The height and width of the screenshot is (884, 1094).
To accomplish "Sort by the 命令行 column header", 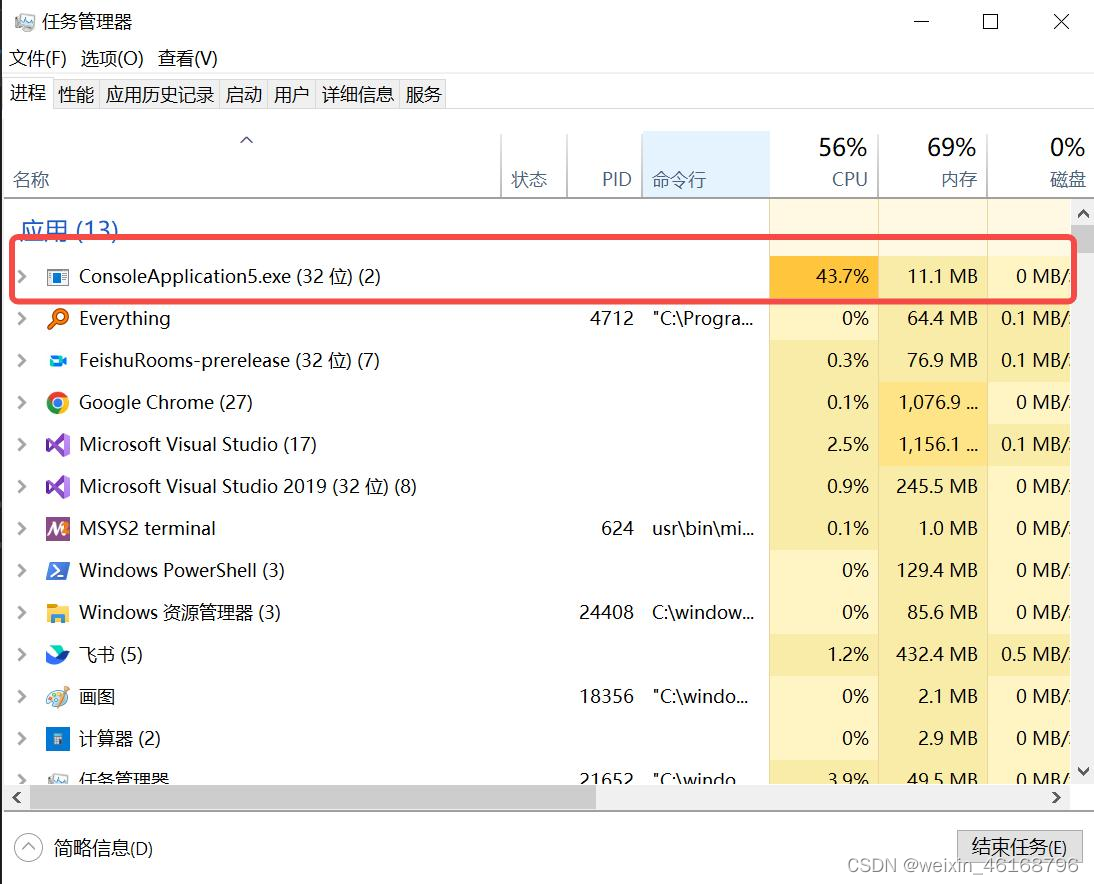I will pyautogui.click(x=705, y=166).
